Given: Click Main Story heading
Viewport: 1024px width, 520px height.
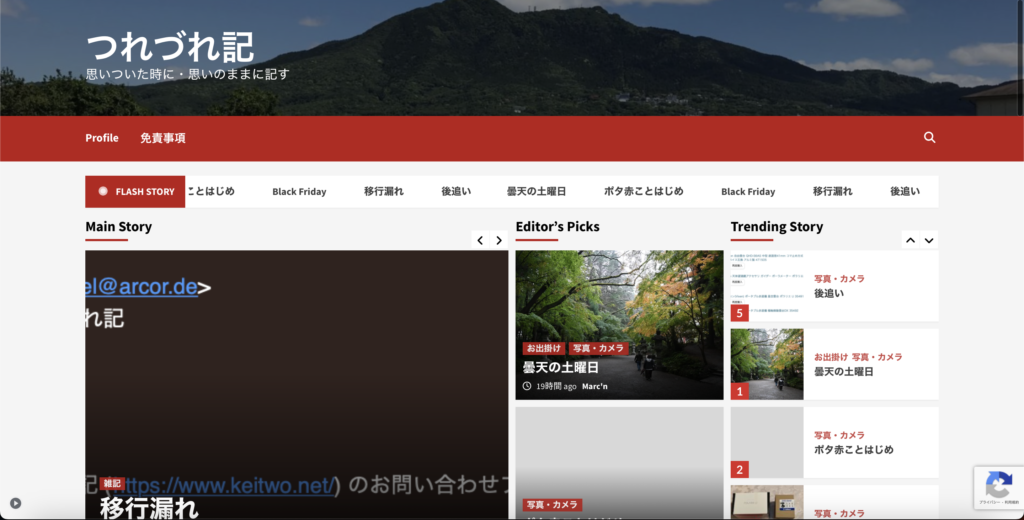Looking at the screenshot, I should (118, 227).
